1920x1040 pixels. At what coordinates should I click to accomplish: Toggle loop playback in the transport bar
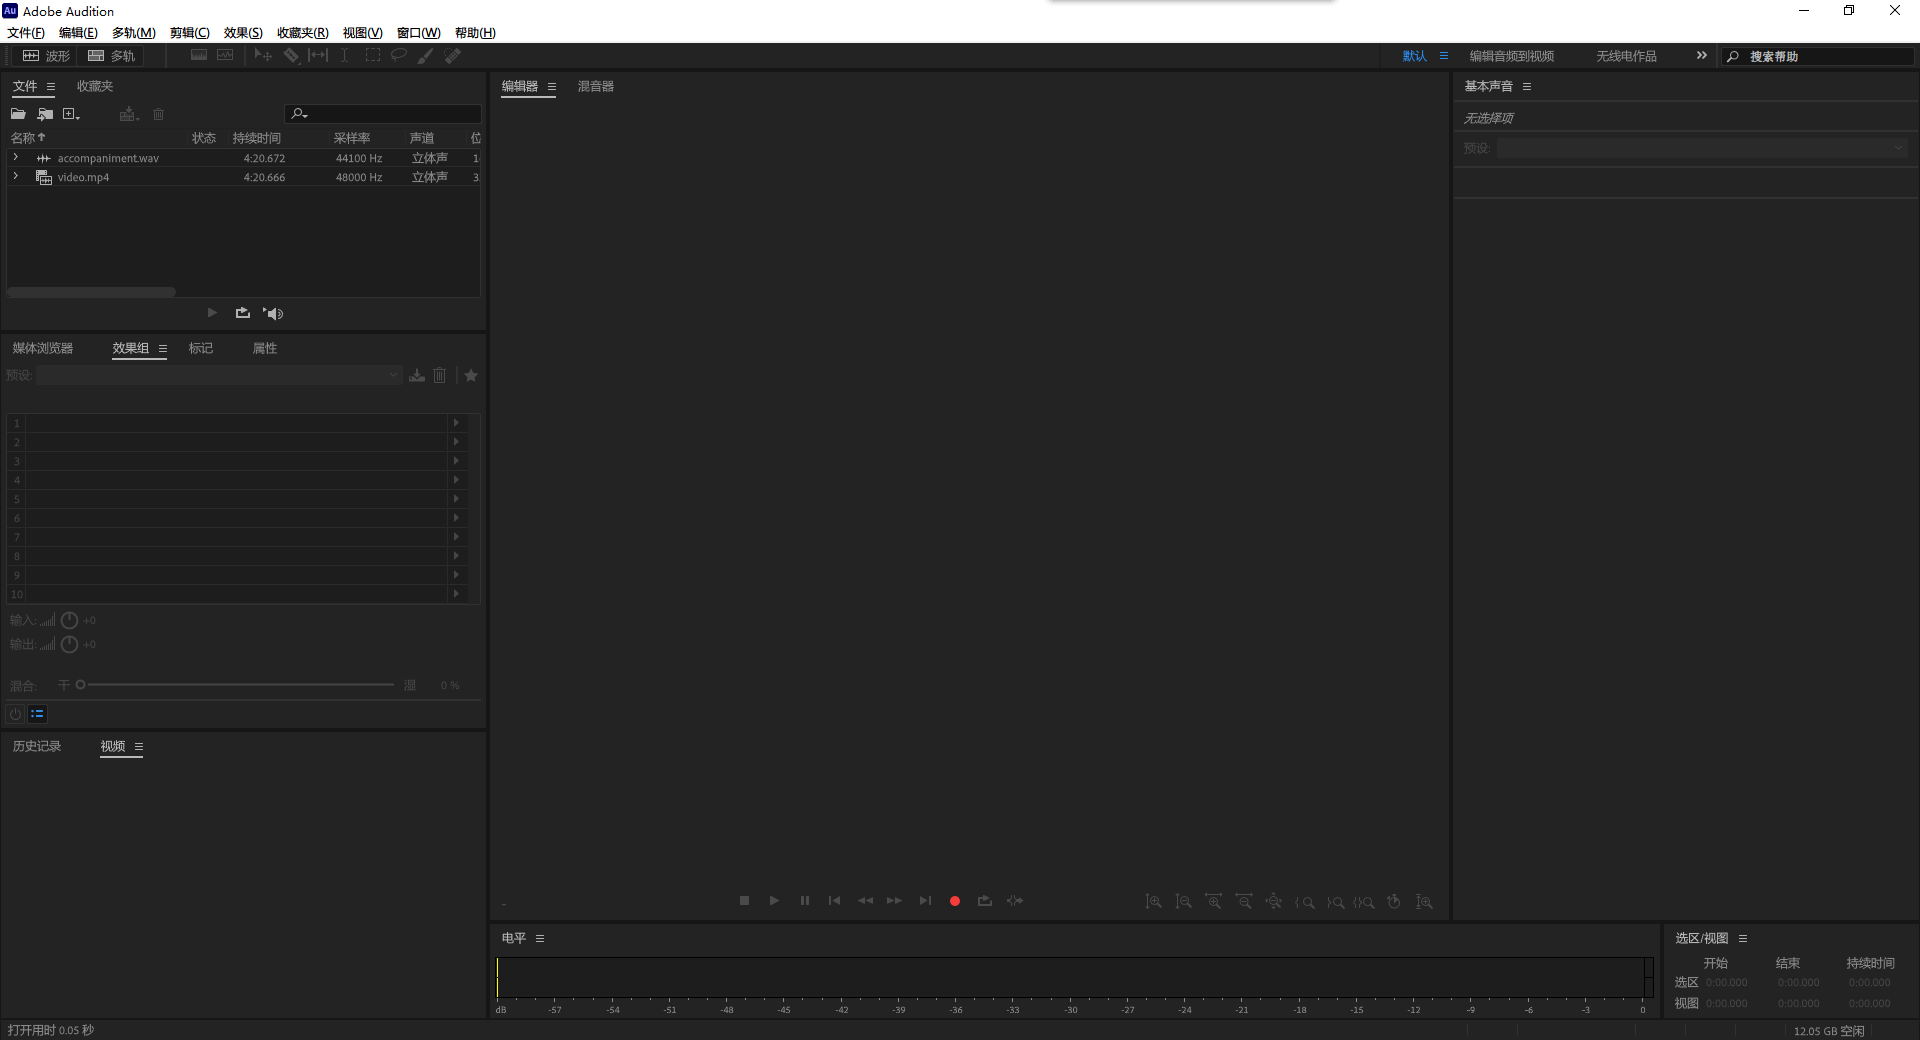click(x=985, y=901)
